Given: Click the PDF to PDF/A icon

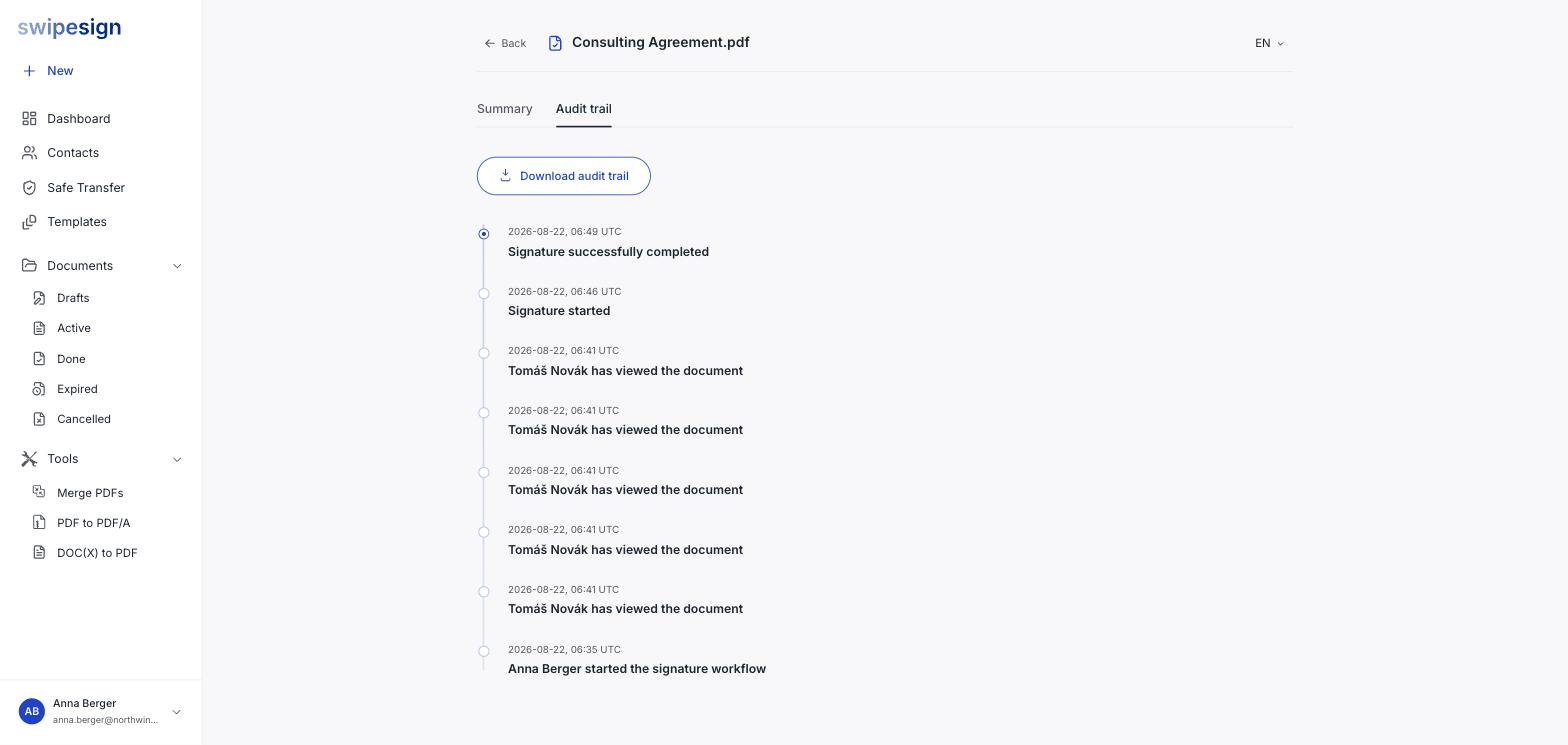Looking at the screenshot, I should 39,523.
